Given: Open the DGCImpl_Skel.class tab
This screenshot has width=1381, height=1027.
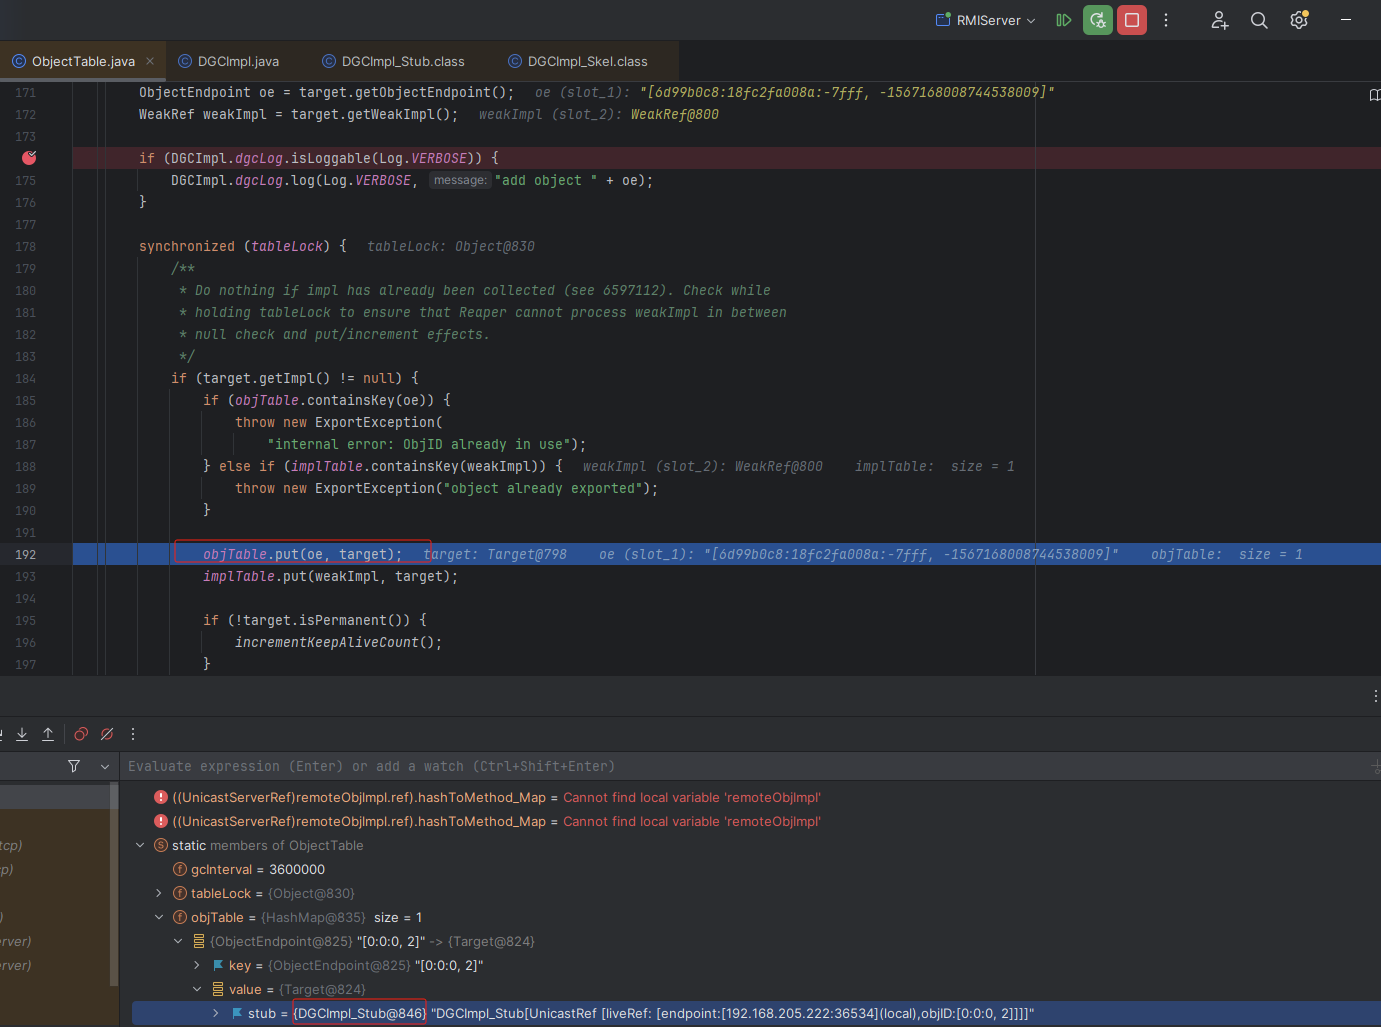Looking at the screenshot, I should tap(587, 61).
